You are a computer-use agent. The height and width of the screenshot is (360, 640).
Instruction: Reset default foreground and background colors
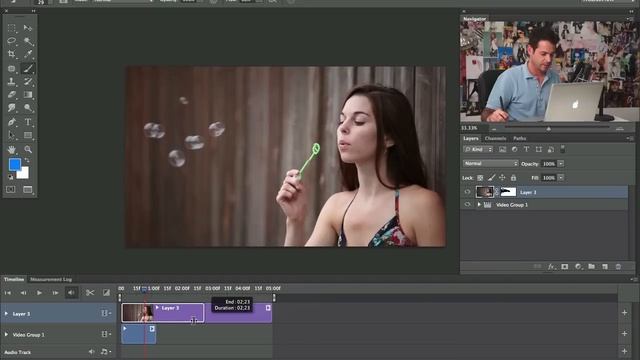tap(11, 177)
